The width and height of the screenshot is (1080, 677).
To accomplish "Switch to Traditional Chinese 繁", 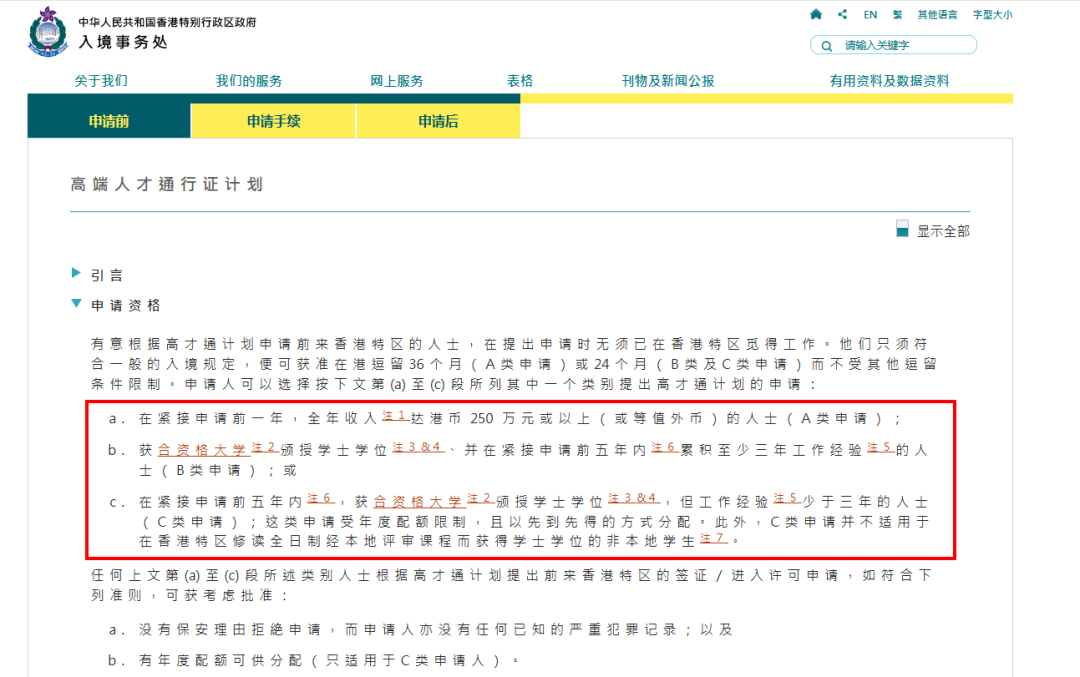I will [897, 14].
